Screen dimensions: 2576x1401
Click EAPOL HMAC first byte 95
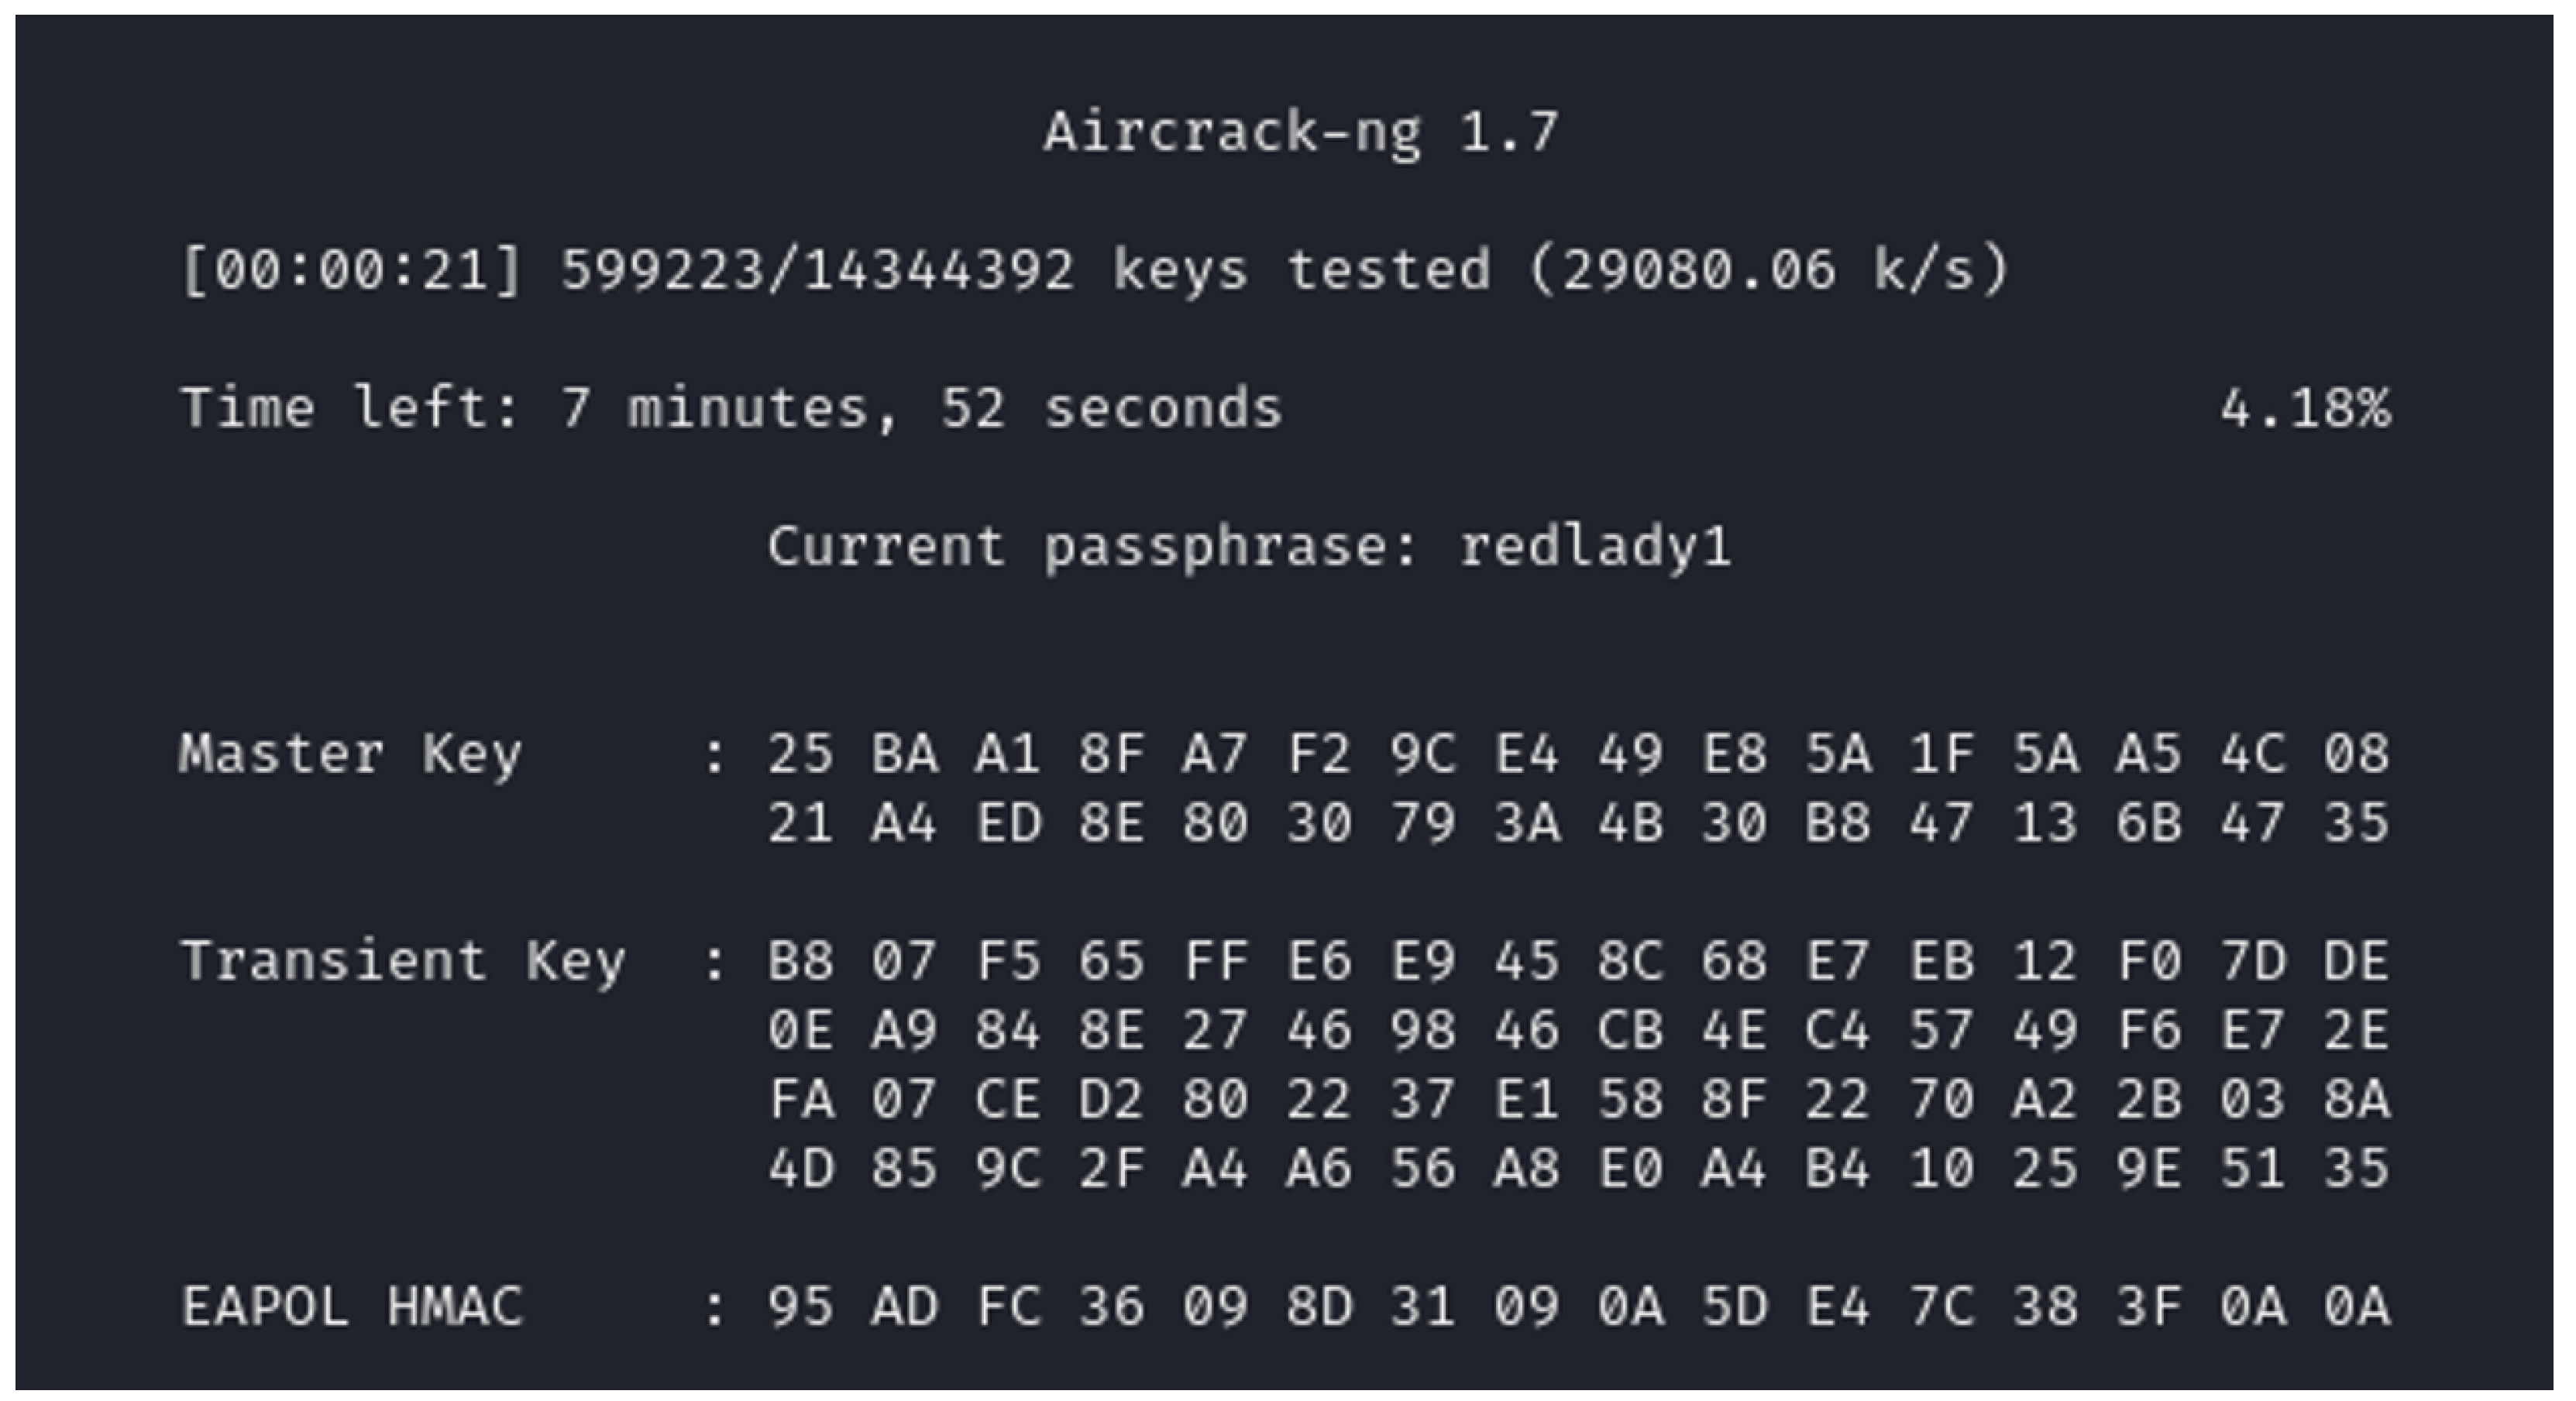pos(800,1306)
